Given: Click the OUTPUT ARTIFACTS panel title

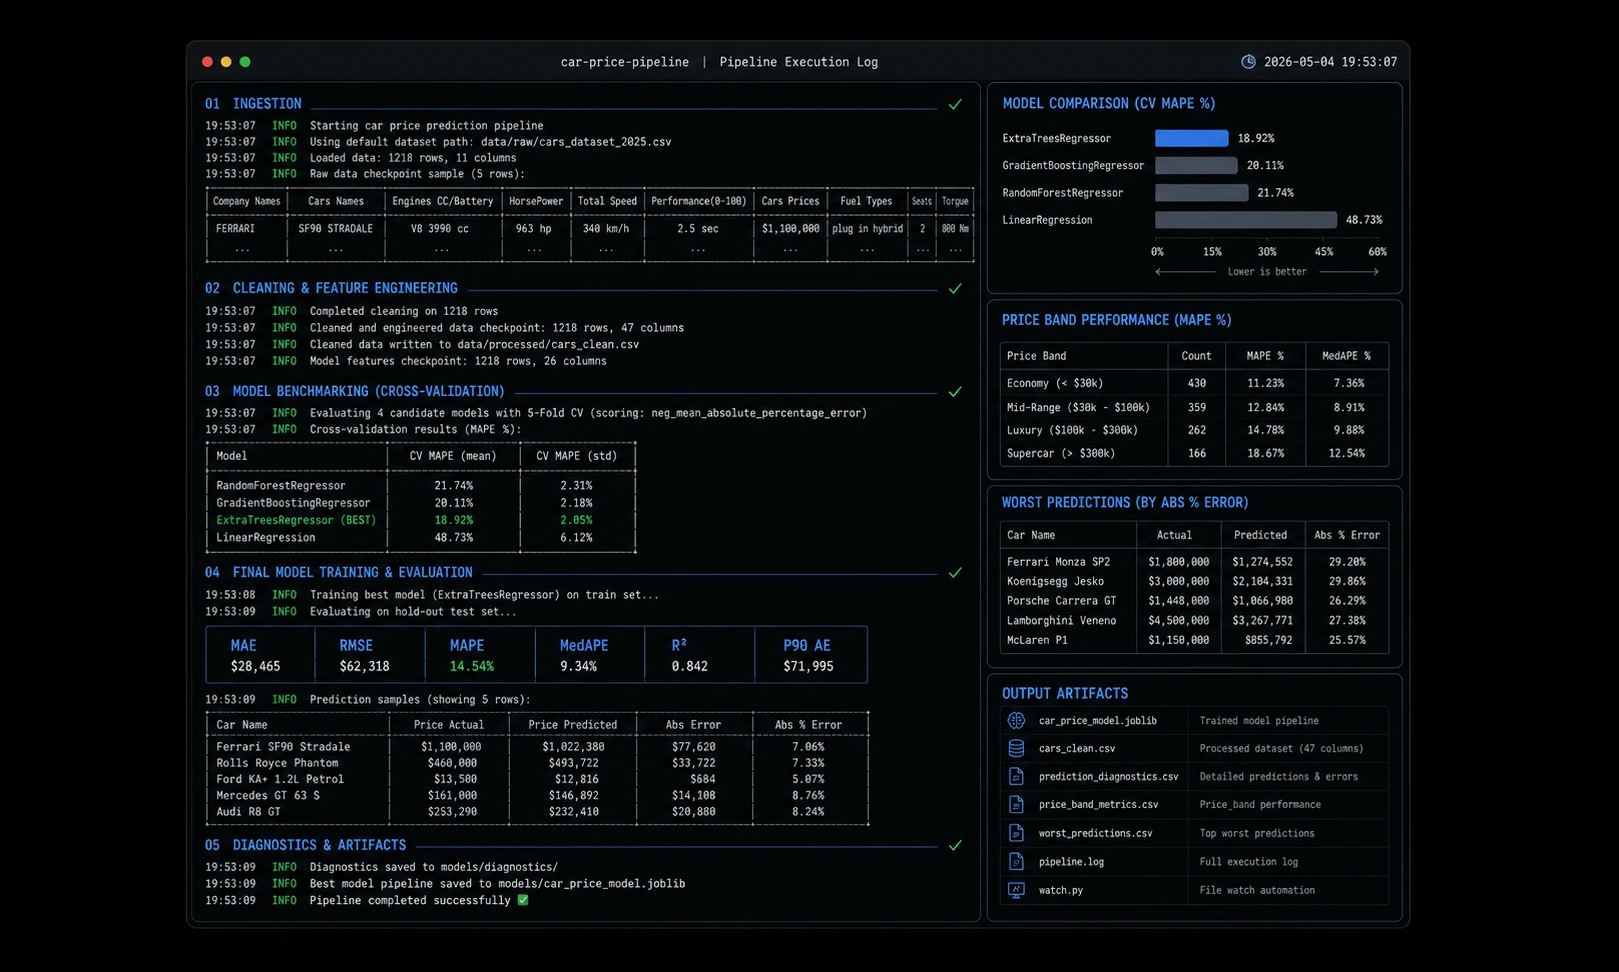Looking at the screenshot, I should coord(1065,693).
